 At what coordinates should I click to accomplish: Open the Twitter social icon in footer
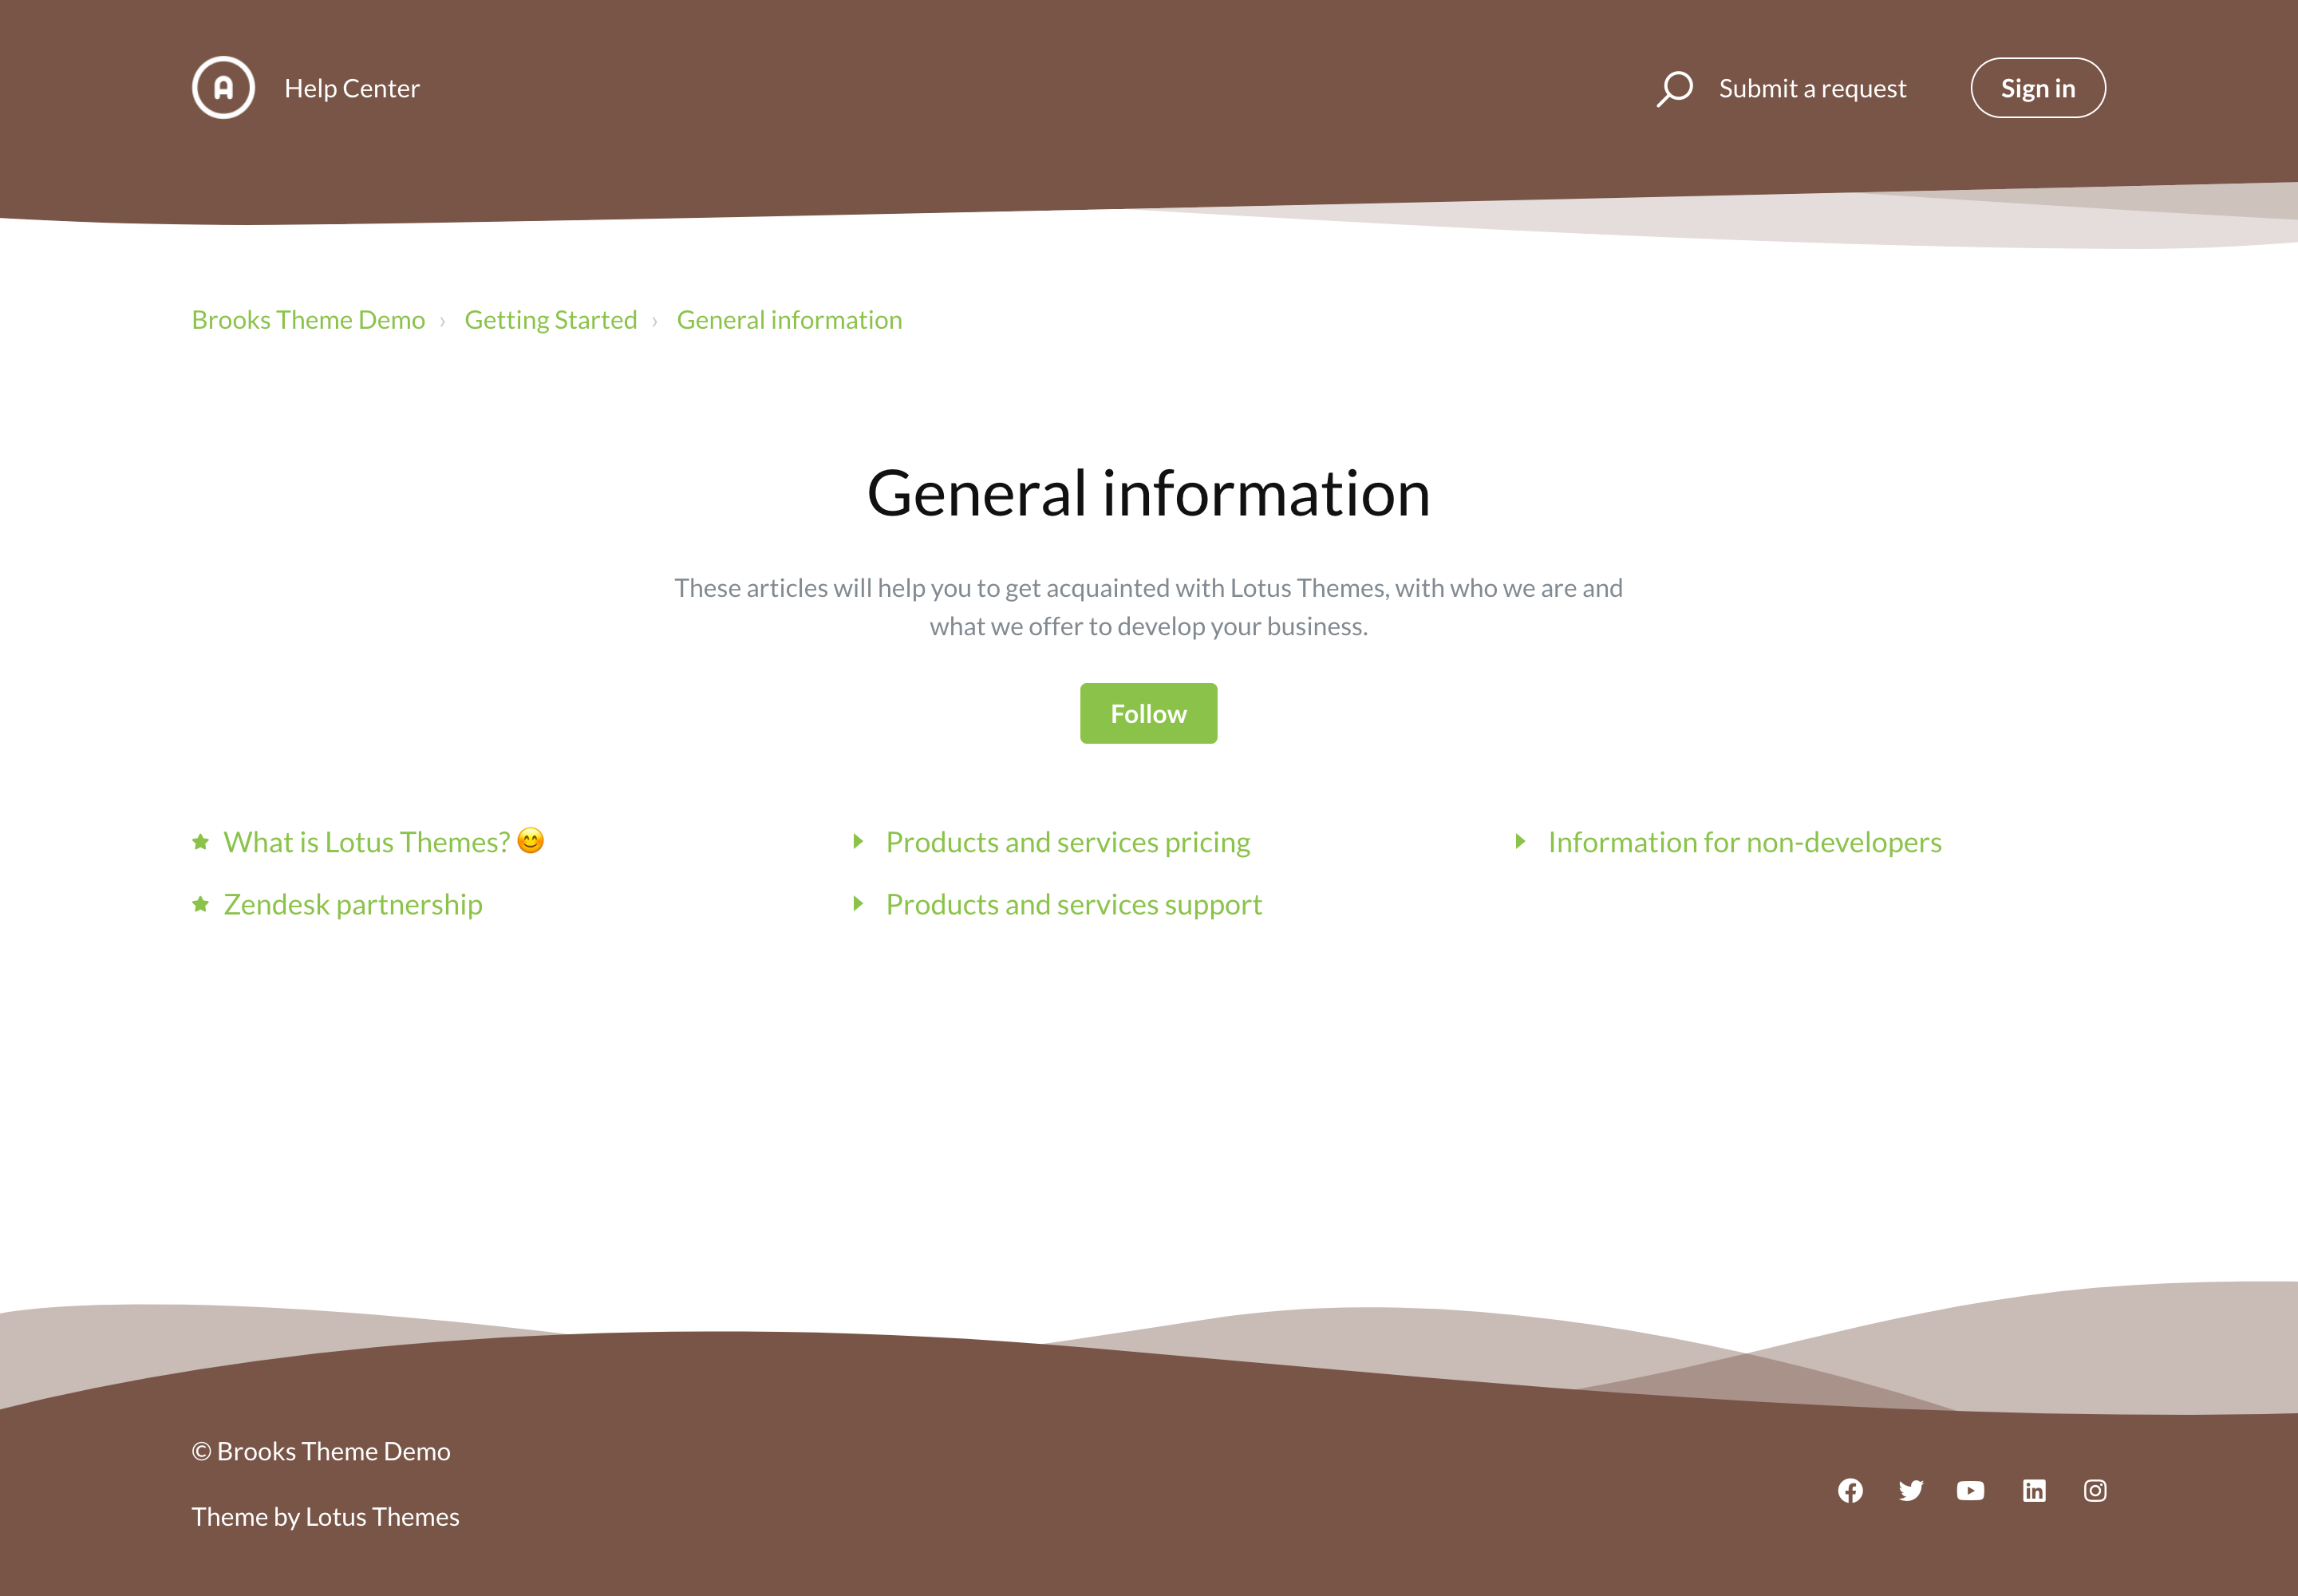pos(1911,1491)
